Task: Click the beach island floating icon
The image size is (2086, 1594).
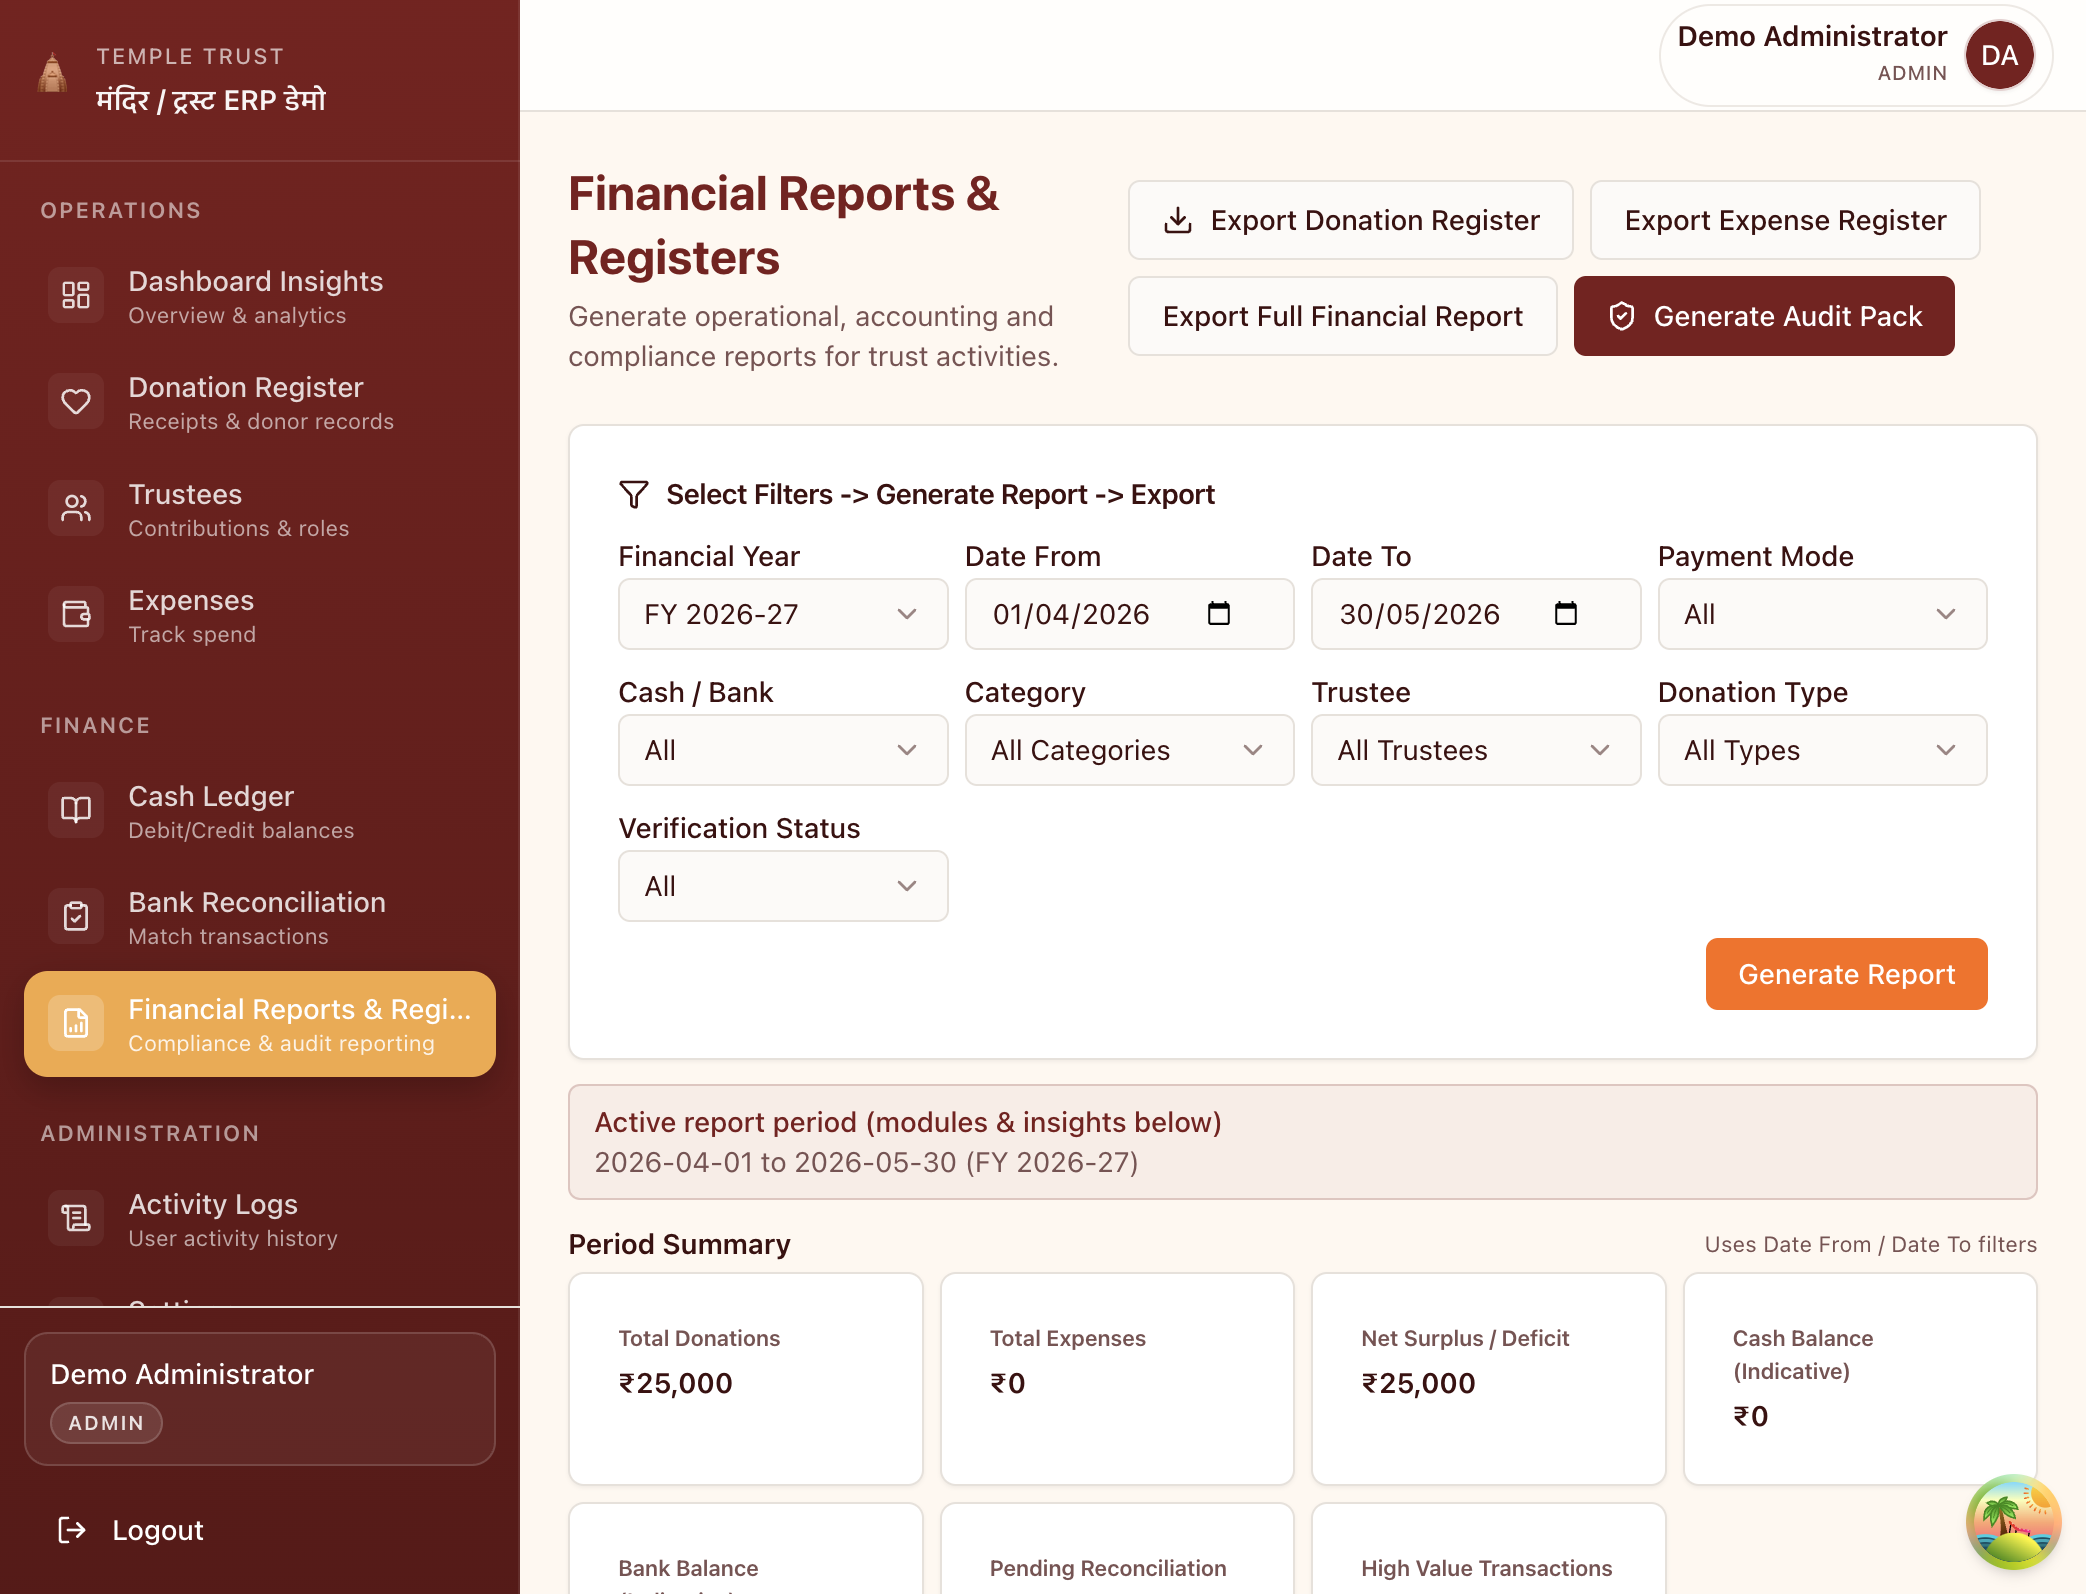Action: (x=2013, y=1522)
